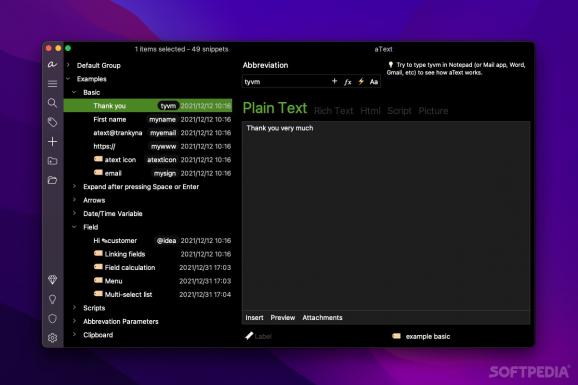This screenshot has width=578, height=385.
Task: Expand the Arrows group chevron
Action: click(74, 200)
